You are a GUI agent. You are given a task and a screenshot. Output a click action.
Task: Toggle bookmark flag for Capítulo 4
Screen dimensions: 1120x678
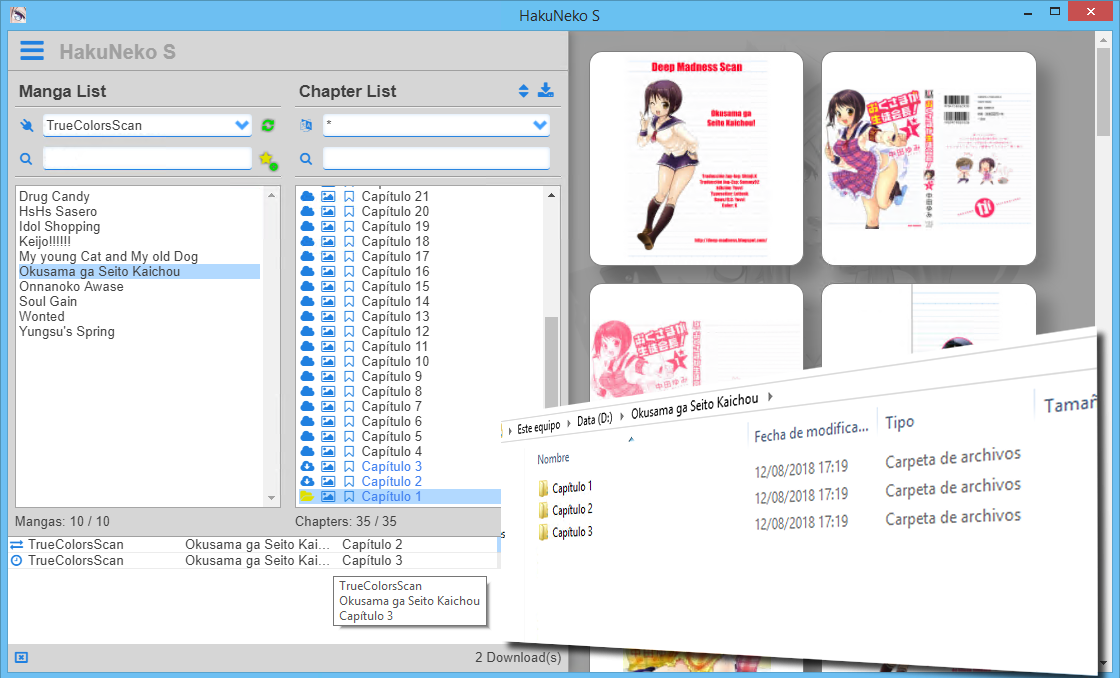tap(349, 452)
